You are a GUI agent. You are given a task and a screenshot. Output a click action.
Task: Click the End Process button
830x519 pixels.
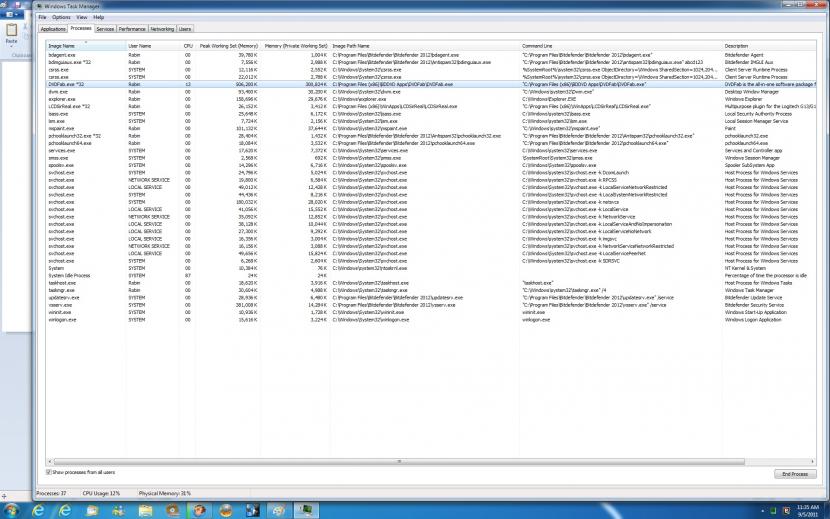[794, 473]
